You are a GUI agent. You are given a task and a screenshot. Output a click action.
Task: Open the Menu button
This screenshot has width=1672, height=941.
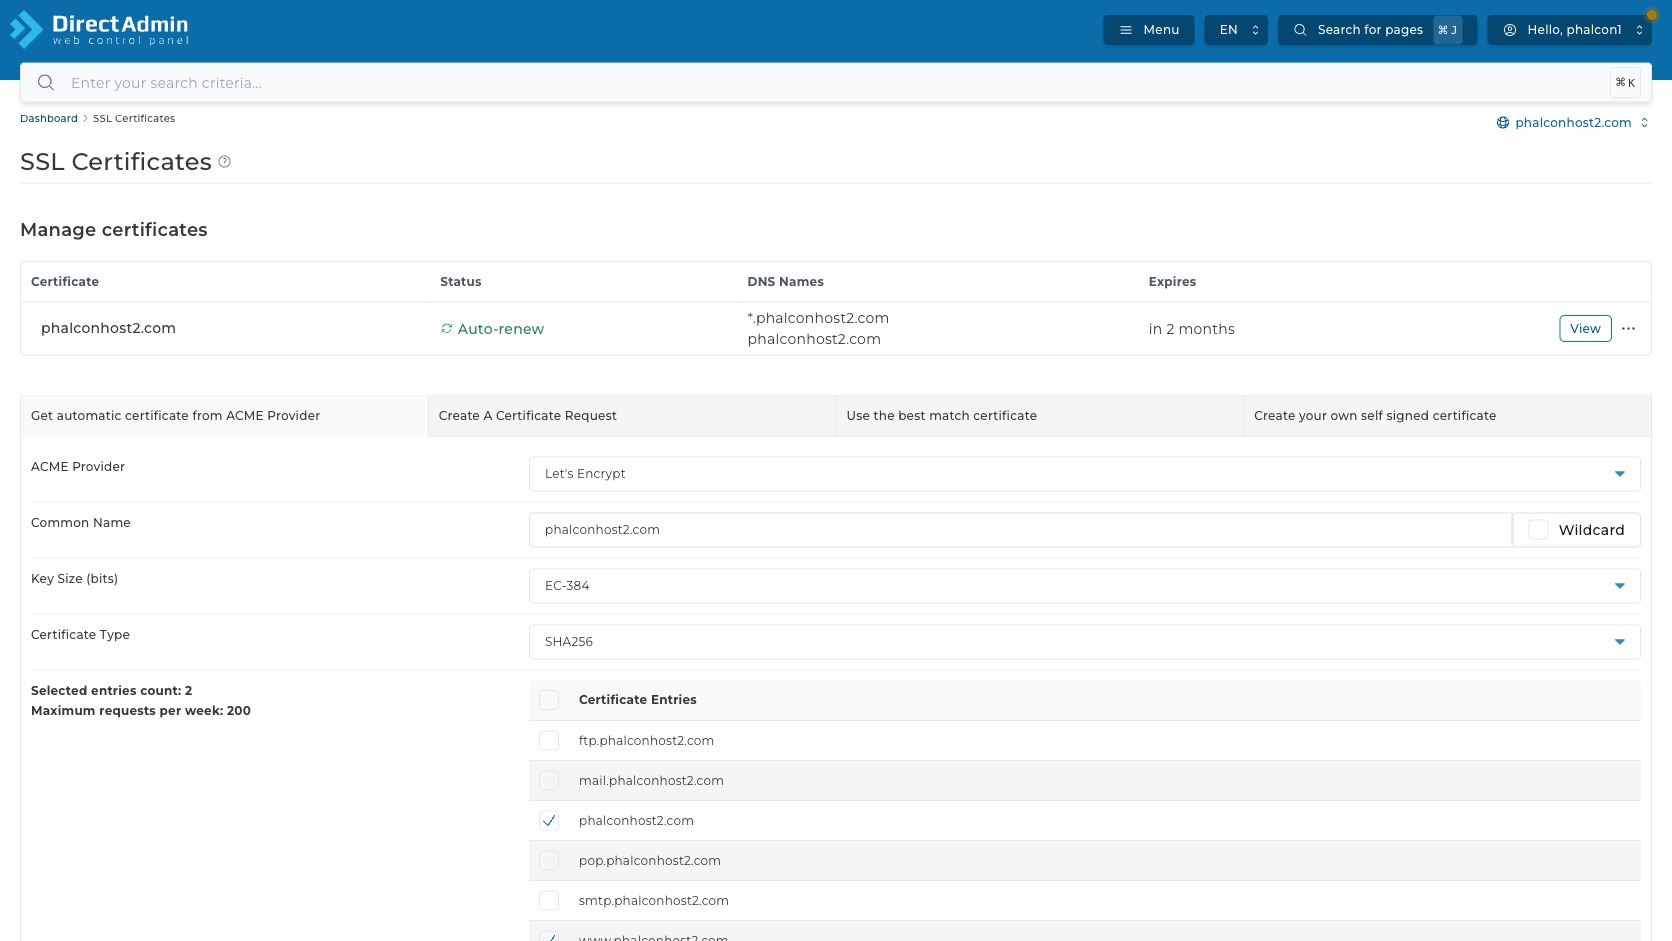tap(1148, 30)
